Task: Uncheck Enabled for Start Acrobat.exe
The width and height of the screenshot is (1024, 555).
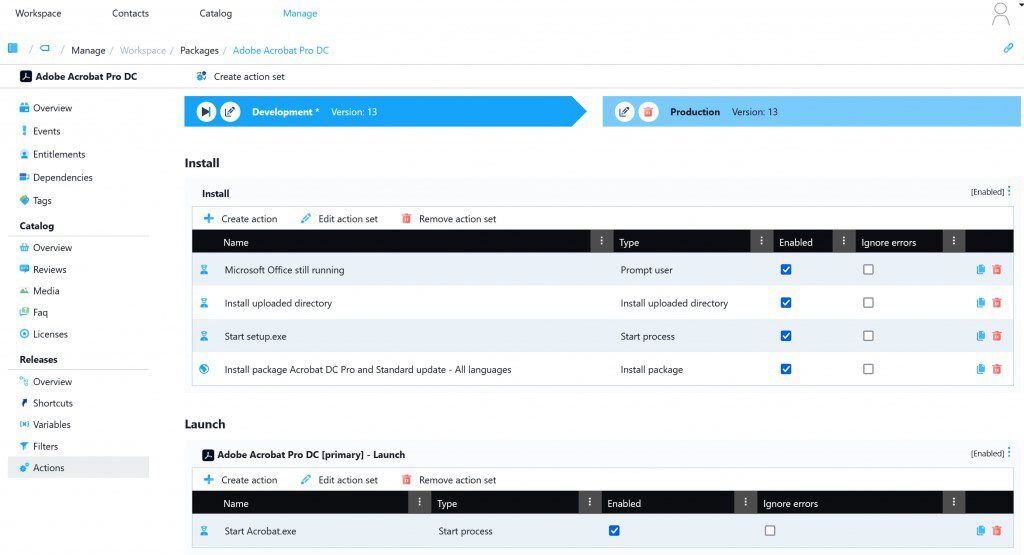Action: (614, 530)
